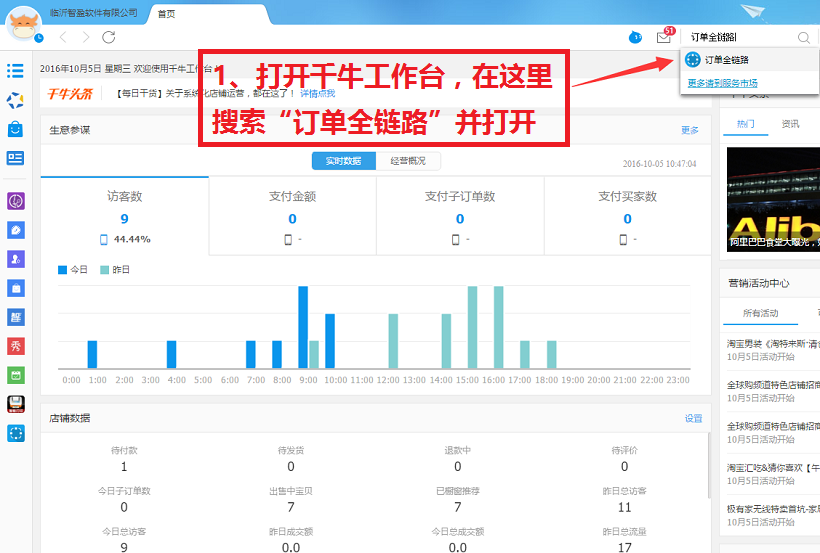Click the tall blue 9:00 bar
This screenshot has width=820, height=553.
303,327
